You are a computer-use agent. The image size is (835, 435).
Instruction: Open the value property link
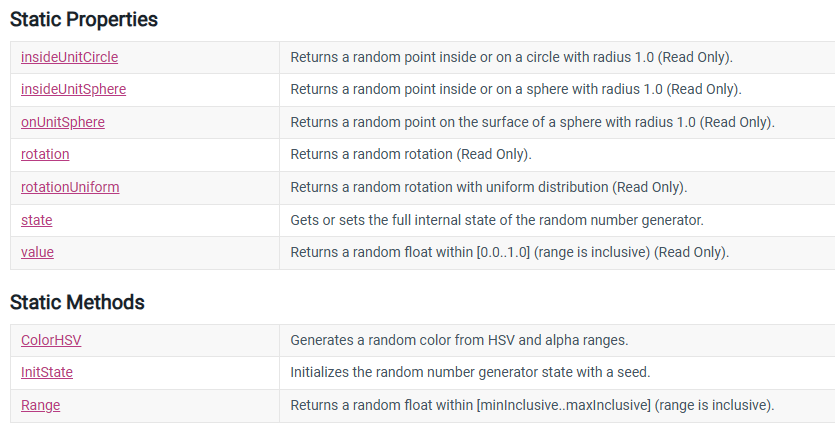click(37, 252)
